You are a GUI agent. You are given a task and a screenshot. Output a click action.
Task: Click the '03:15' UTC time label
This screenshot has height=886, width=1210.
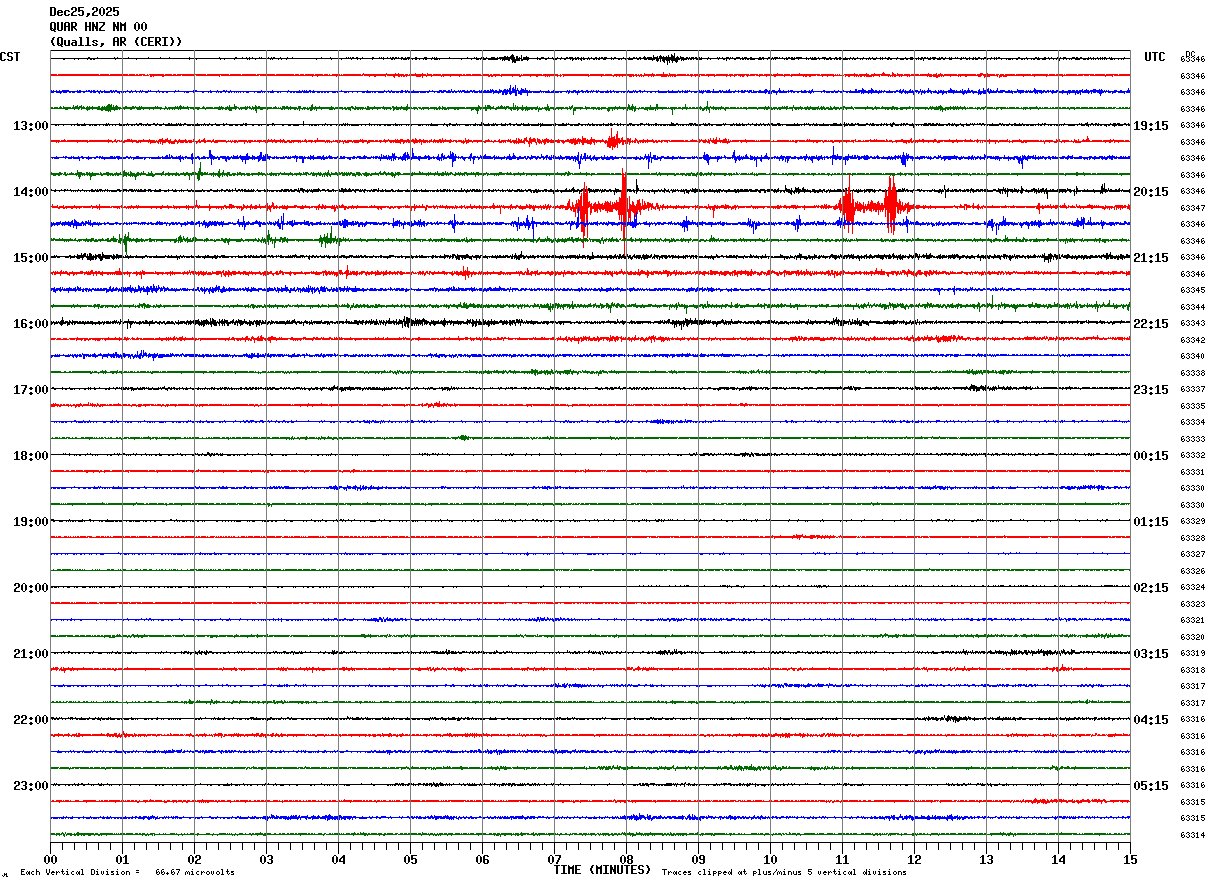1151,654
